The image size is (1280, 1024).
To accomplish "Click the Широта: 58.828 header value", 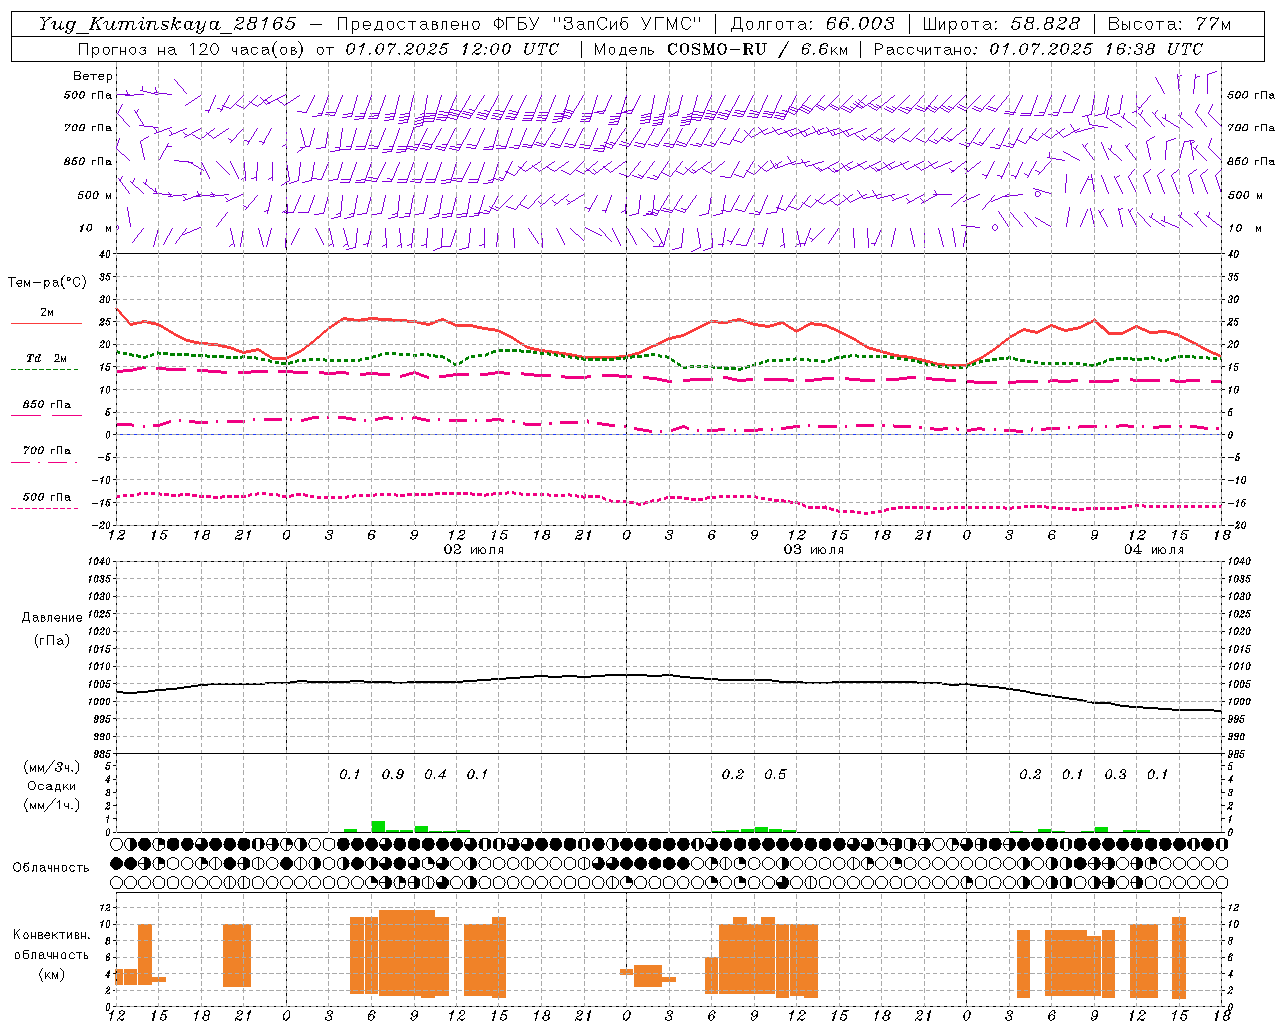I will click(1001, 24).
